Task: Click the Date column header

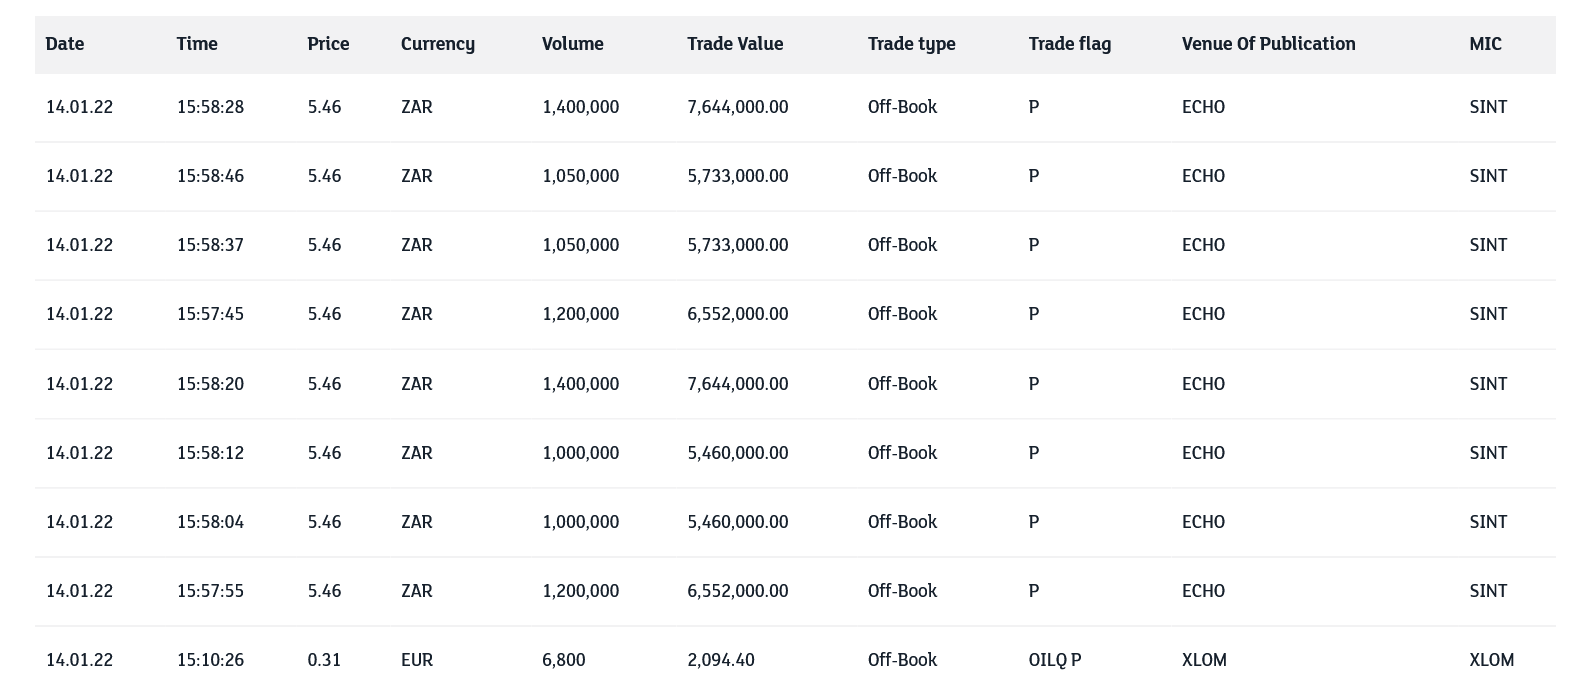Action: [65, 44]
